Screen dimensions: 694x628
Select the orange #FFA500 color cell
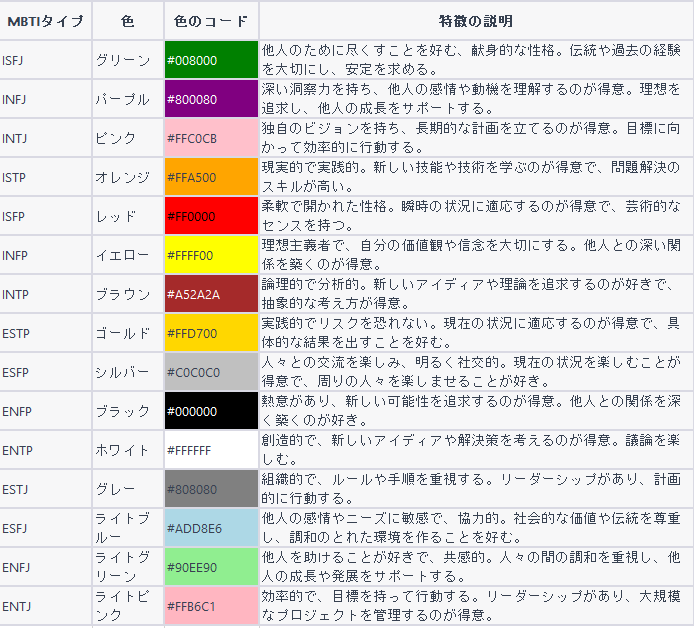click(211, 177)
